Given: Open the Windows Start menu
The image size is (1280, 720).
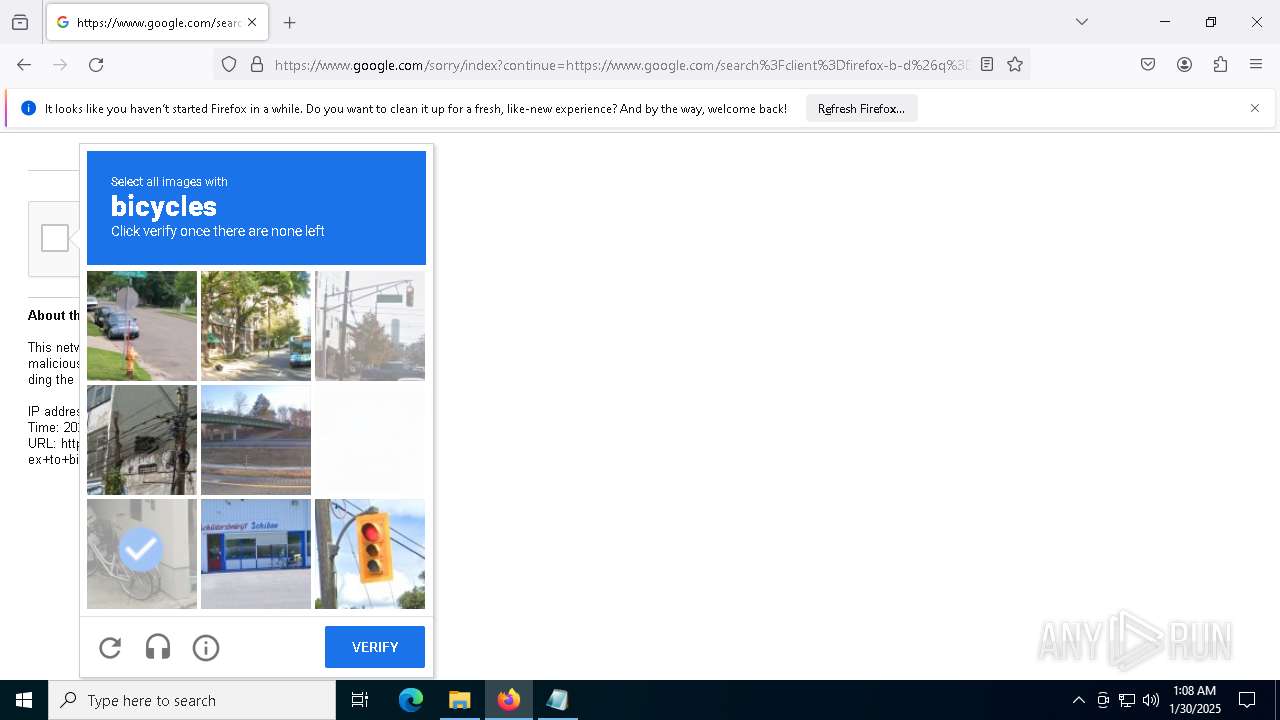Looking at the screenshot, I should [x=24, y=700].
